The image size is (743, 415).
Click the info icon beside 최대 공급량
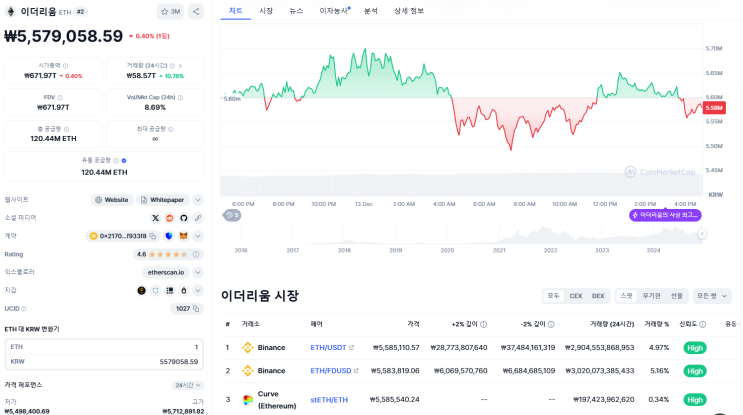pyautogui.click(x=171, y=129)
